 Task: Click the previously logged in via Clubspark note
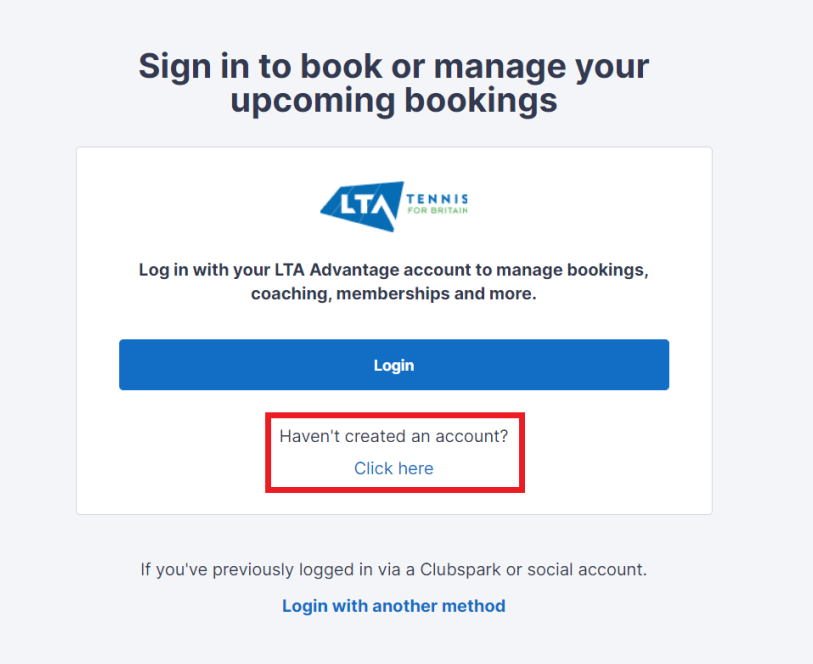[x=394, y=570]
